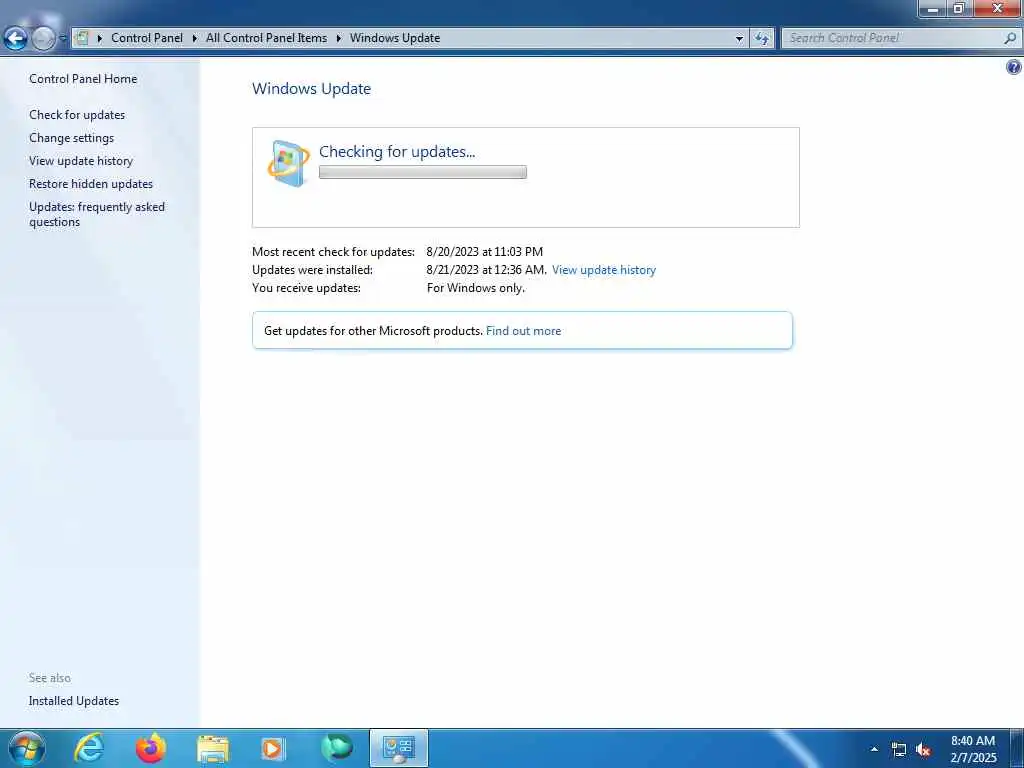Expand the chevron after Control Panel breadcrumb
The width and height of the screenshot is (1024, 768).
click(195, 38)
